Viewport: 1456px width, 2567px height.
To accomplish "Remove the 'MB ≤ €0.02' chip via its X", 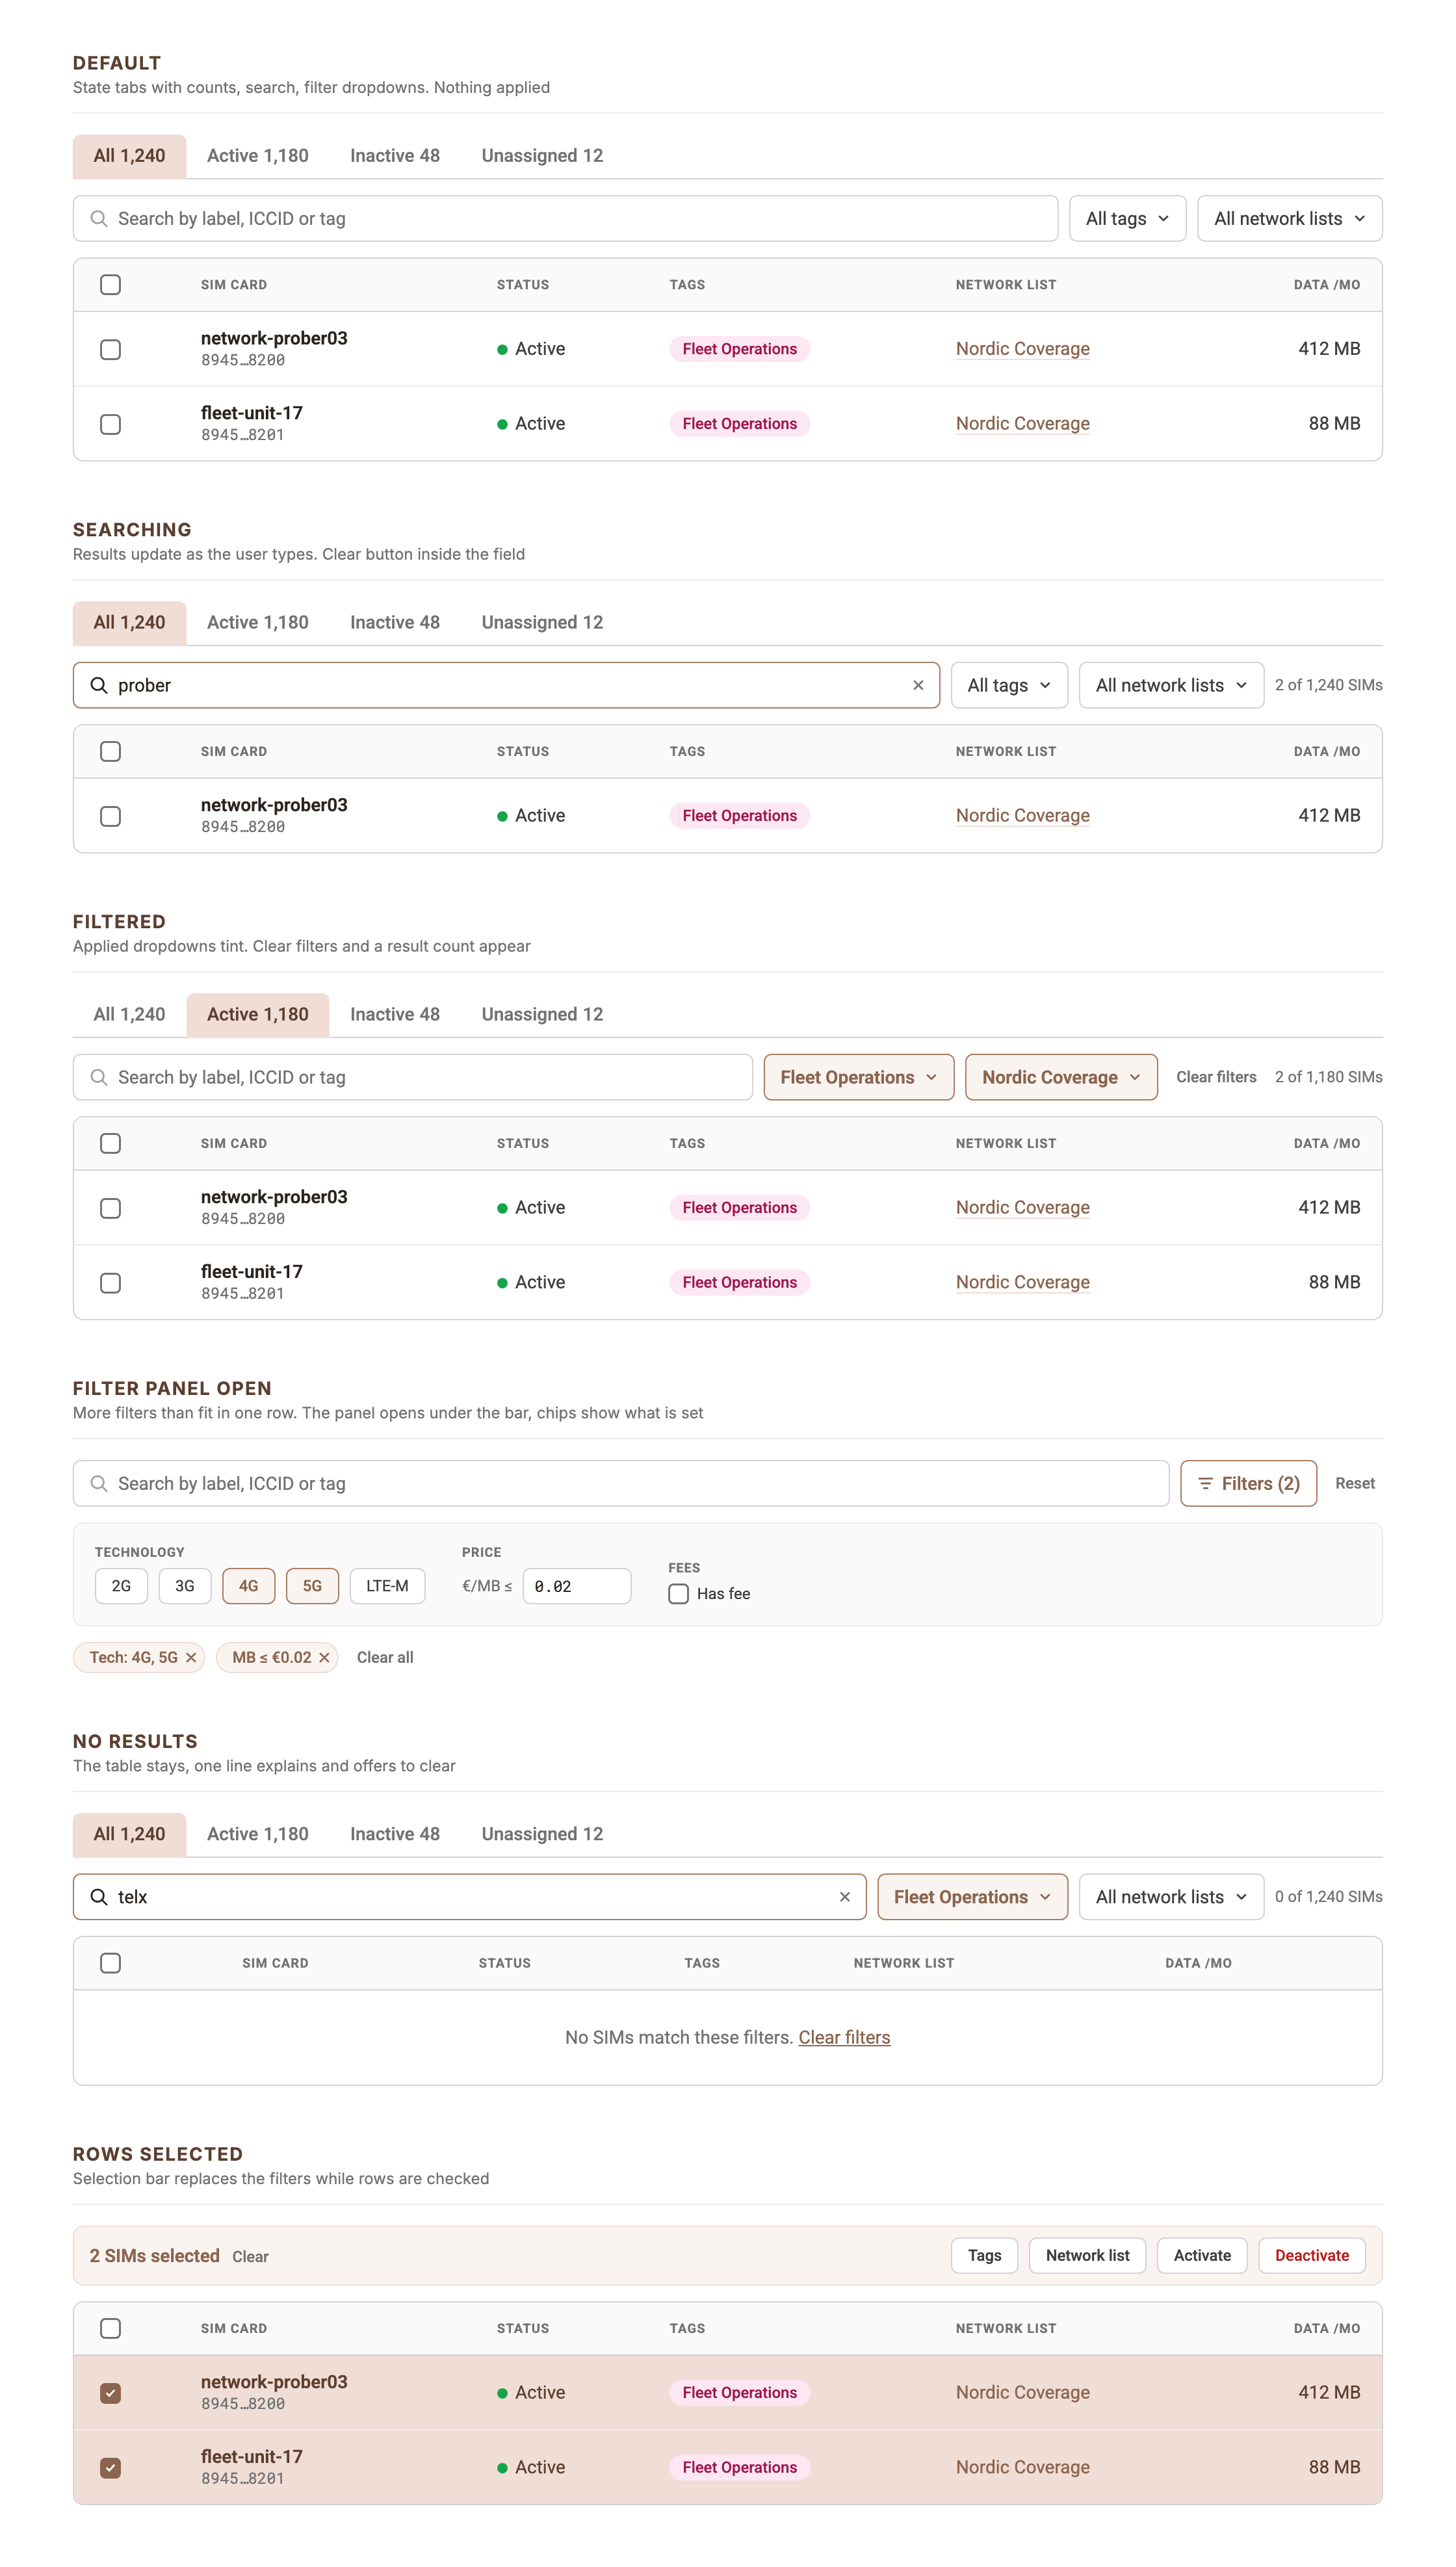I will (x=324, y=1657).
